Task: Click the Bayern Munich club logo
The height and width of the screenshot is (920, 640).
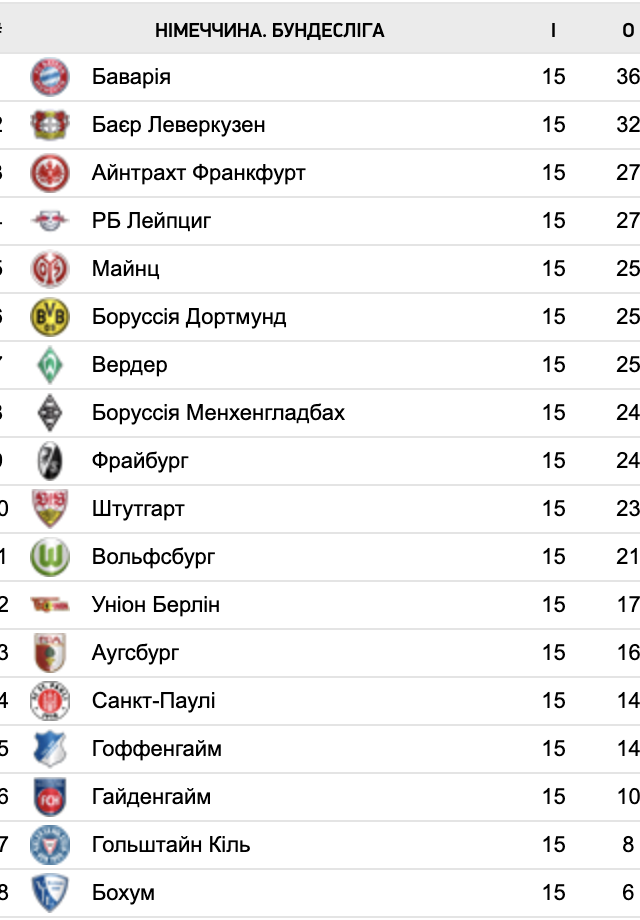Action: point(50,77)
